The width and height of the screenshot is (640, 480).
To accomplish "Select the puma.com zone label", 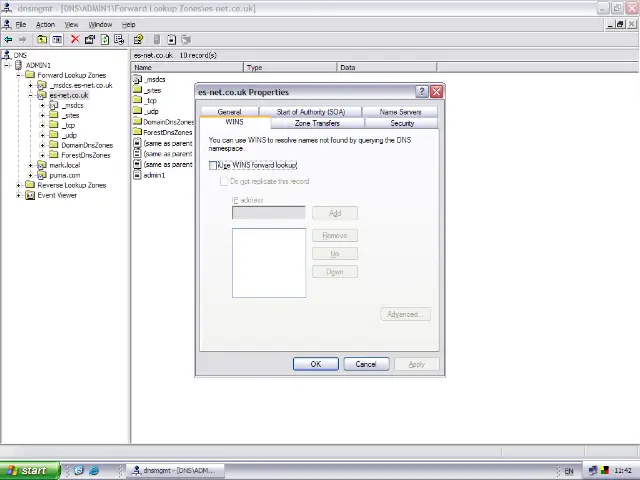I will 64,175.
